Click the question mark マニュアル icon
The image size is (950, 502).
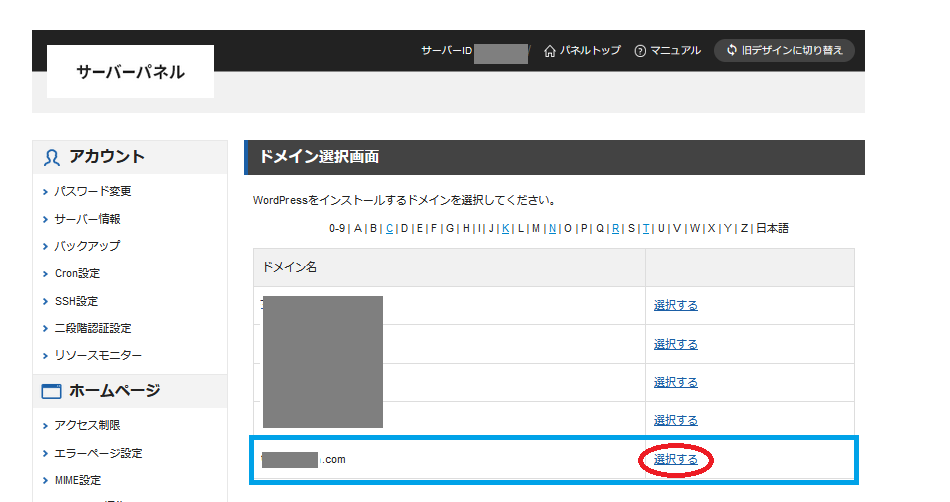[x=640, y=51]
